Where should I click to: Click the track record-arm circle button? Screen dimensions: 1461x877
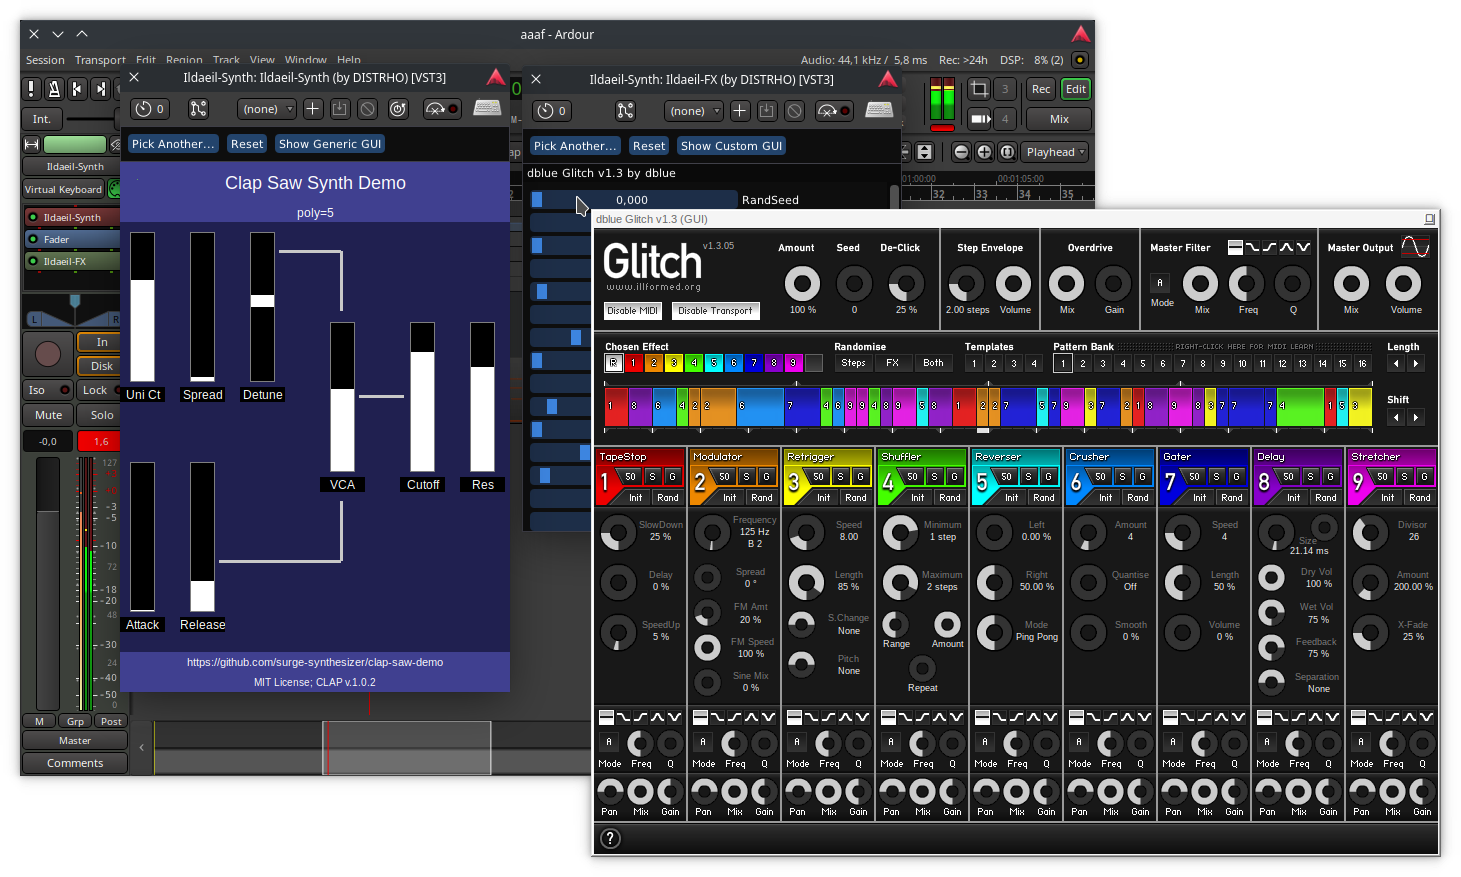(47, 353)
